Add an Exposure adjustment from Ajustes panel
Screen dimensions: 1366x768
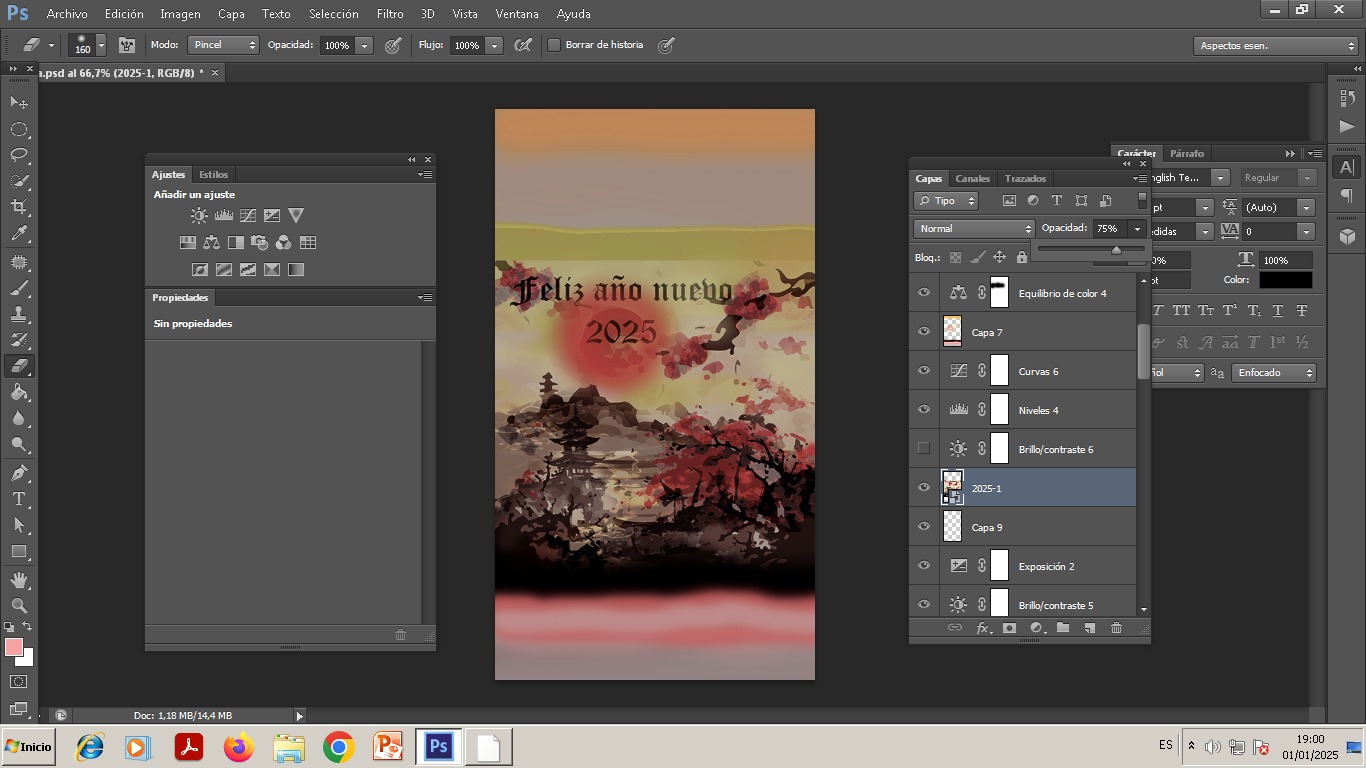pos(271,215)
